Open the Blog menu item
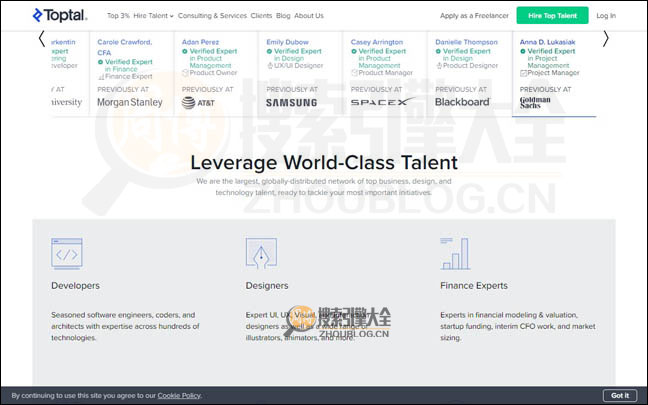648x405 pixels. (283, 16)
